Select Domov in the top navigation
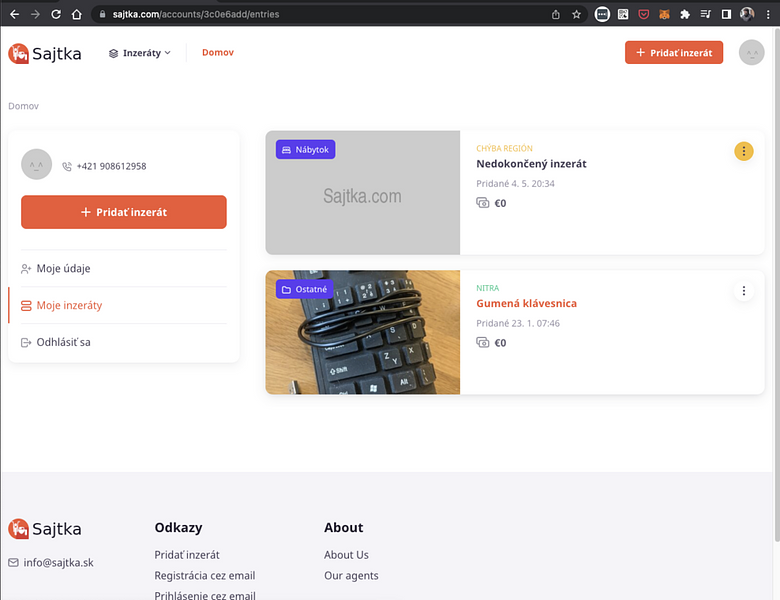Viewport: 780px width, 600px height. pyautogui.click(x=218, y=53)
